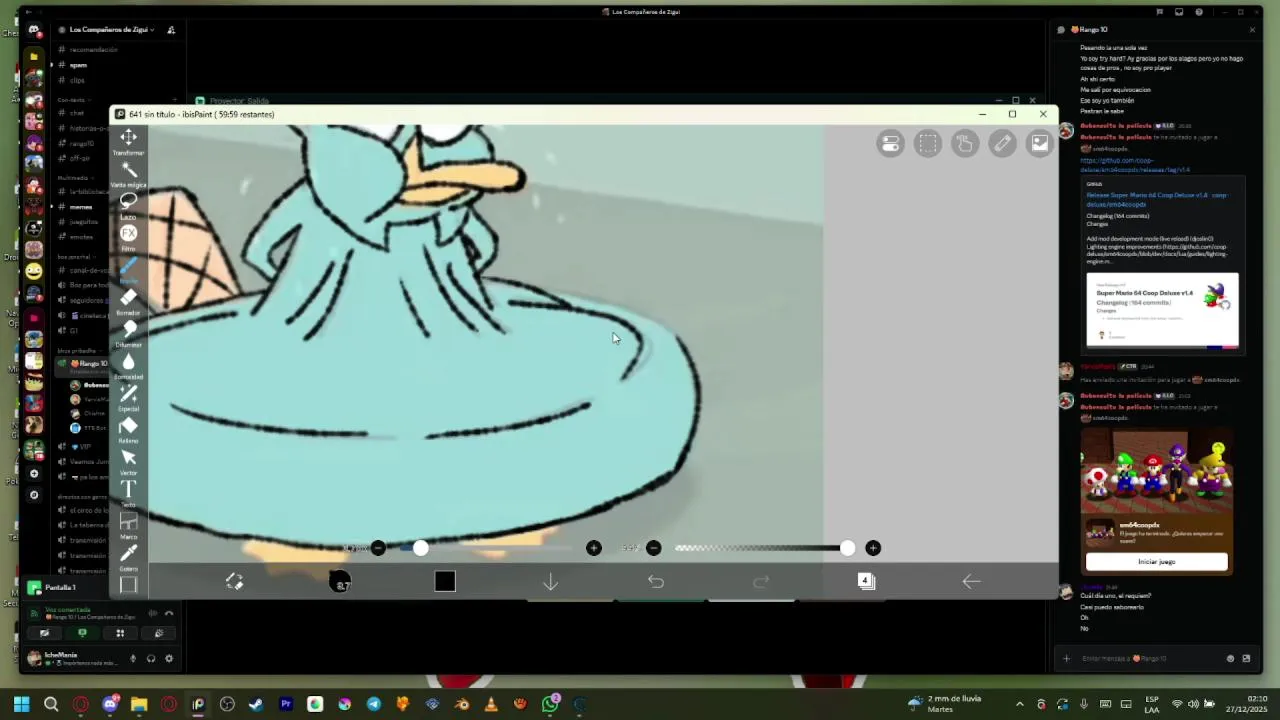Open Release Super Mario 64 Coop Deluxe link

click(1156, 199)
